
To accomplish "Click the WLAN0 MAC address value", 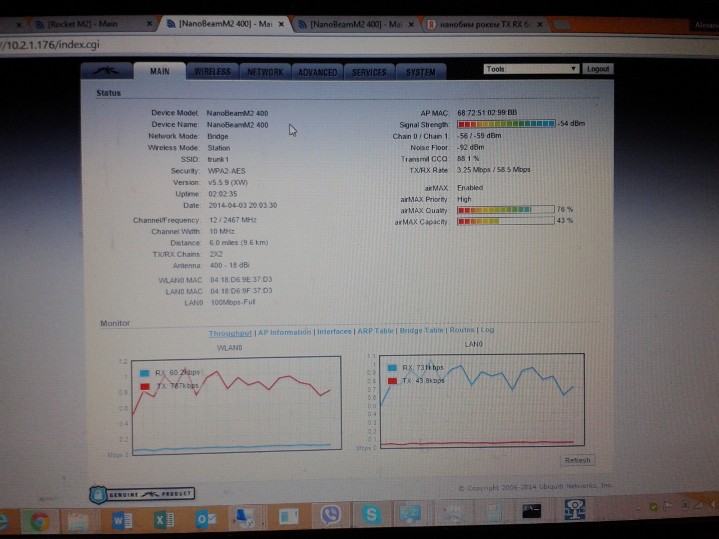I will [x=241, y=279].
